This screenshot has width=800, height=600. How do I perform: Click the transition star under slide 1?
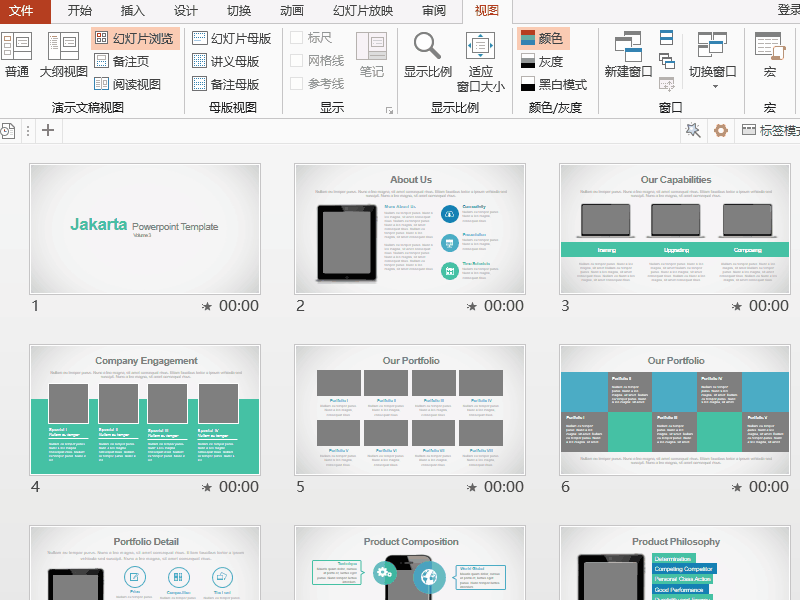coord(207,306)
